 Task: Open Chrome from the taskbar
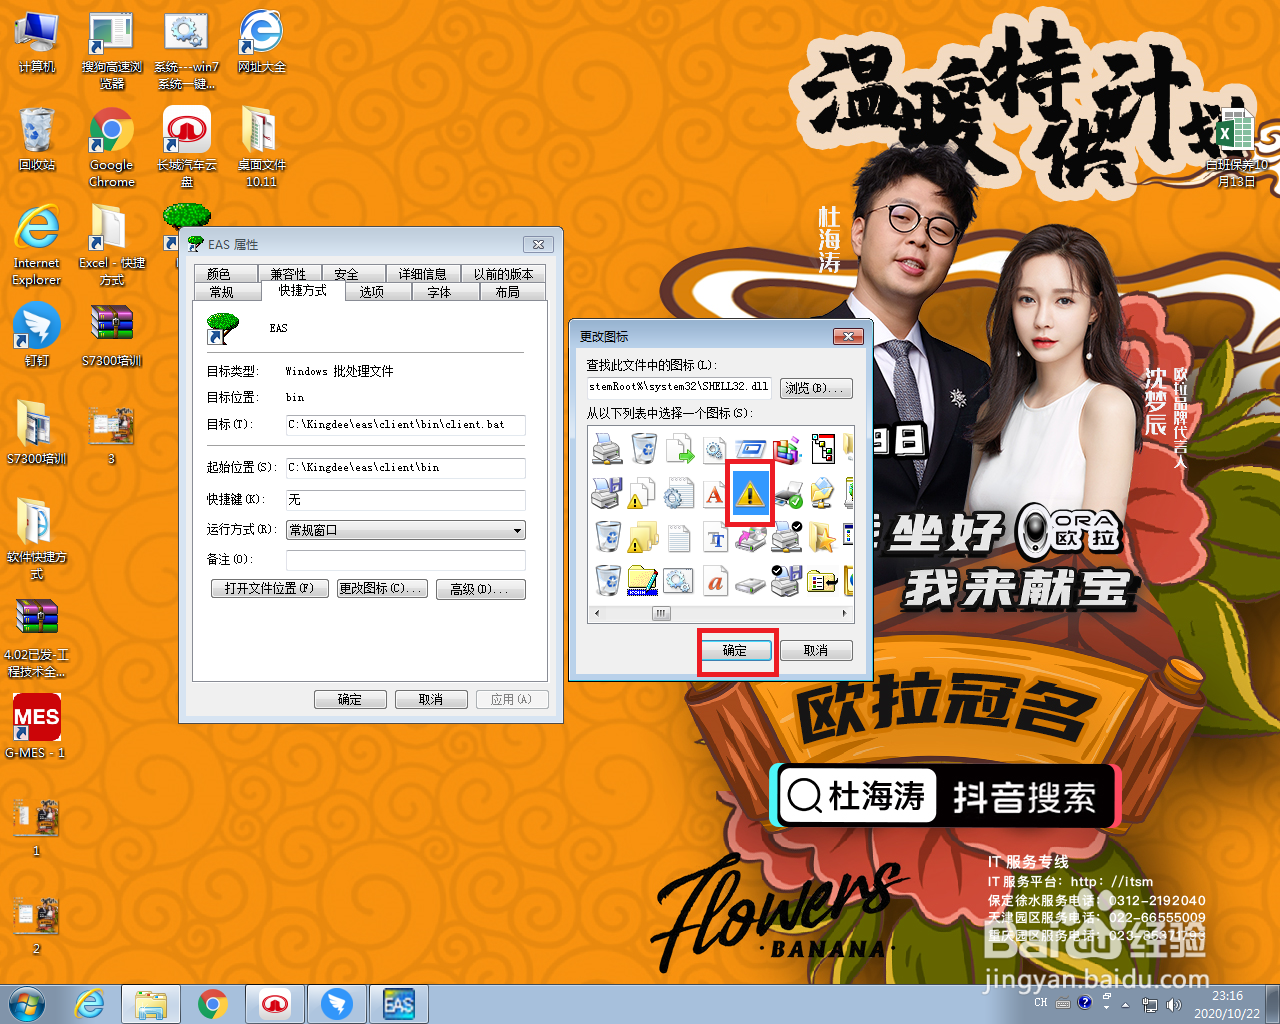pyautogui.click(x=212, y=1004)
